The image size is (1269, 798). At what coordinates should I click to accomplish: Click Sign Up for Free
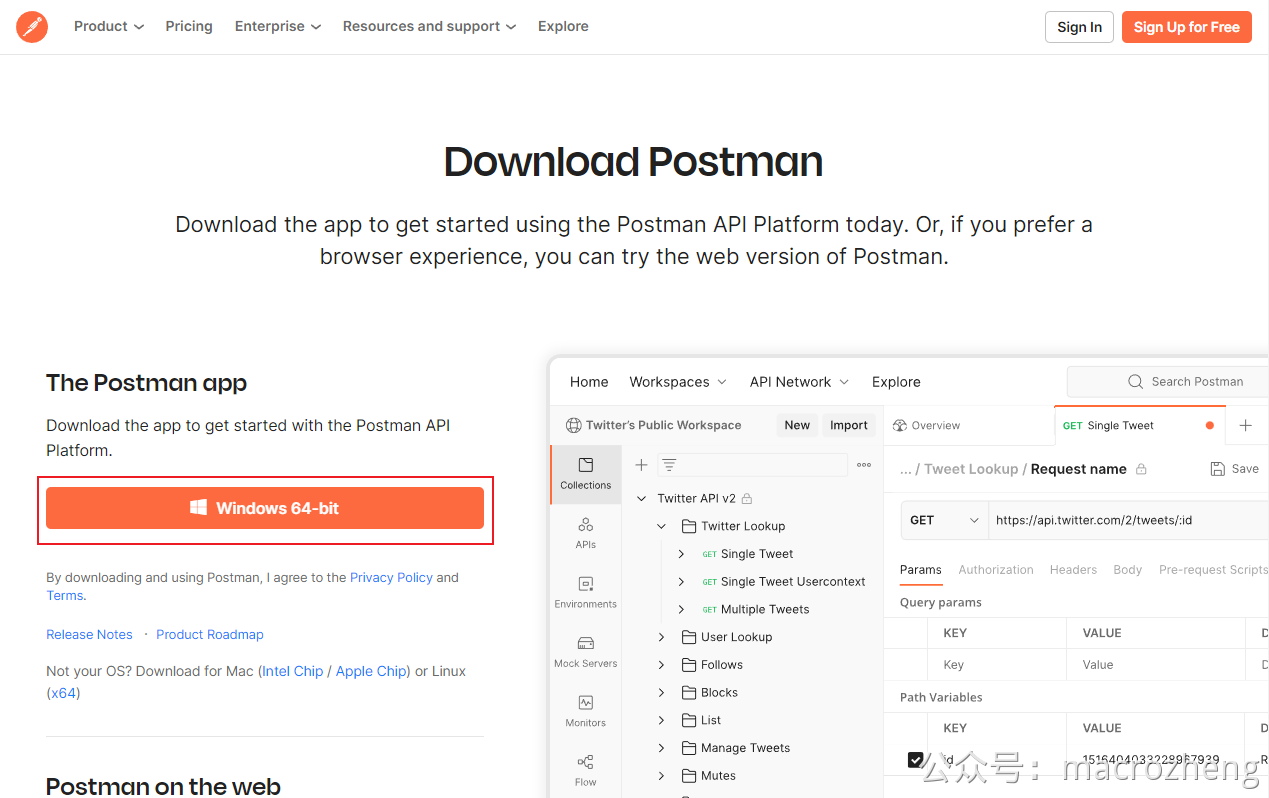click(x=1187, y=27)
